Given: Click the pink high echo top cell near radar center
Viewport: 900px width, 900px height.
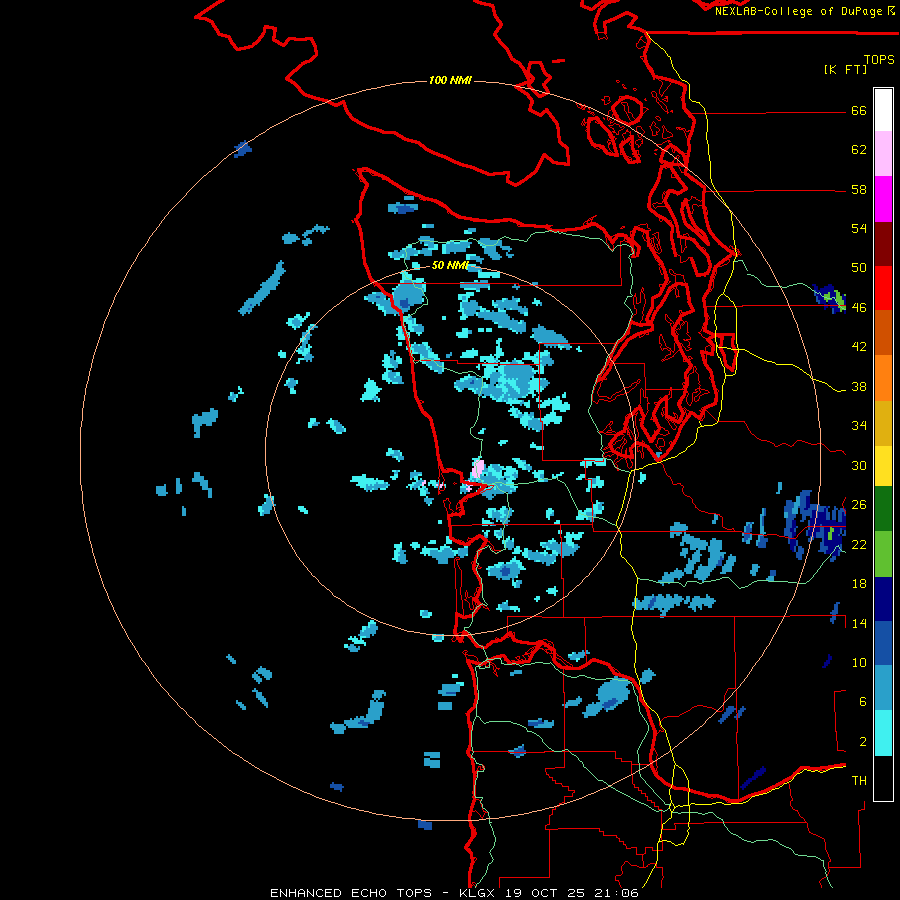Looking at the screenshot, I should [478, 469].
